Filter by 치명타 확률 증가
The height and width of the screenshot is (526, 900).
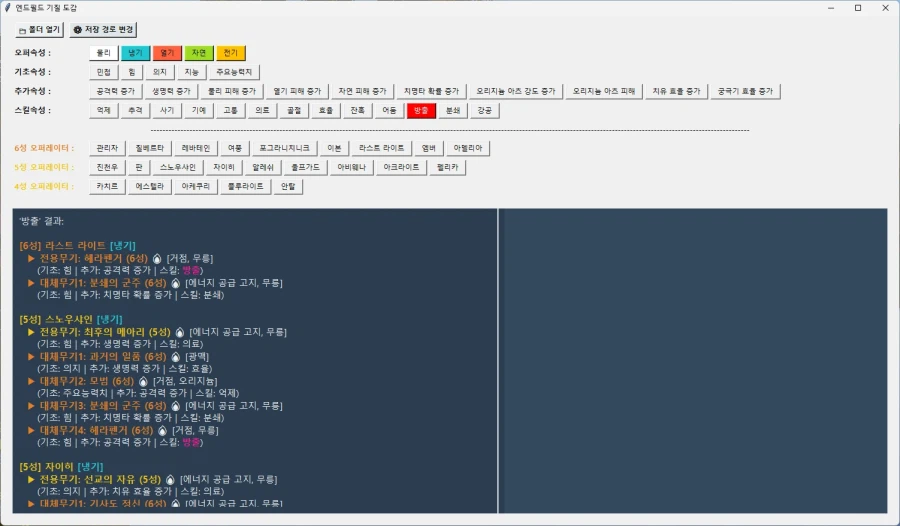[431, 91]
